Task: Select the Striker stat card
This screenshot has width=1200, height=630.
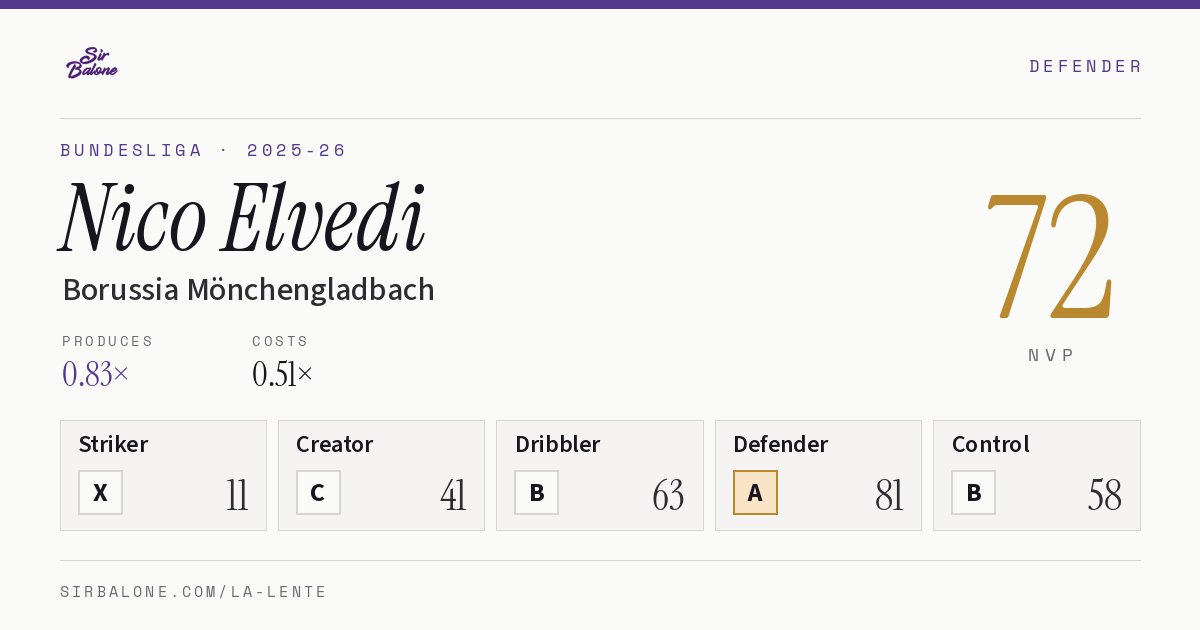Action: (x=163, y=475)
